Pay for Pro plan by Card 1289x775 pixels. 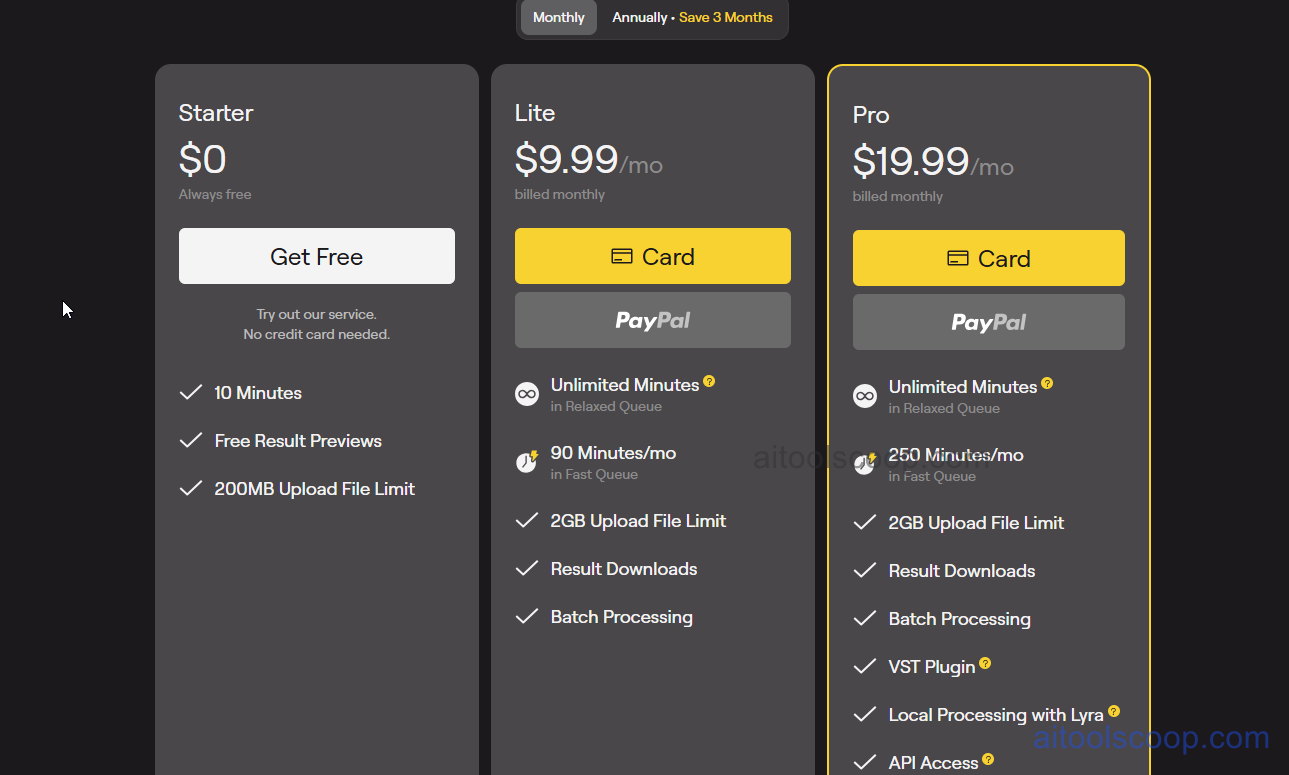989,258
